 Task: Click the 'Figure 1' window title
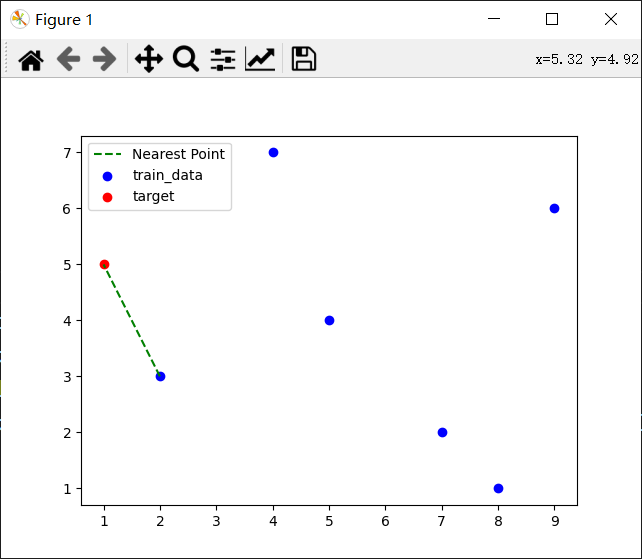point(64,20)
